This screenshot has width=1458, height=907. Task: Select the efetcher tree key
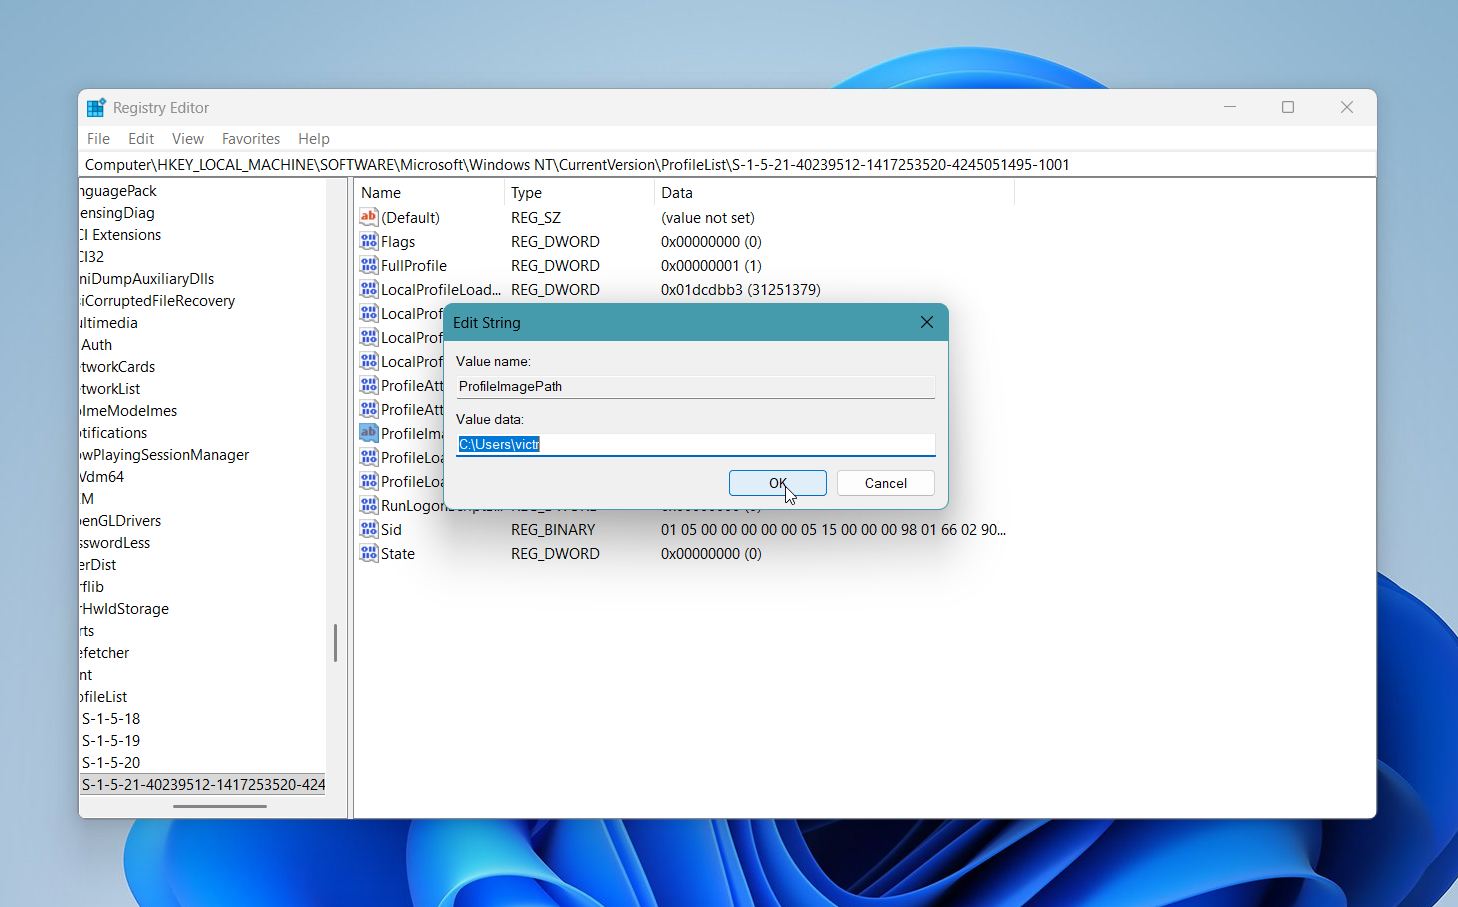click(105, 653)
